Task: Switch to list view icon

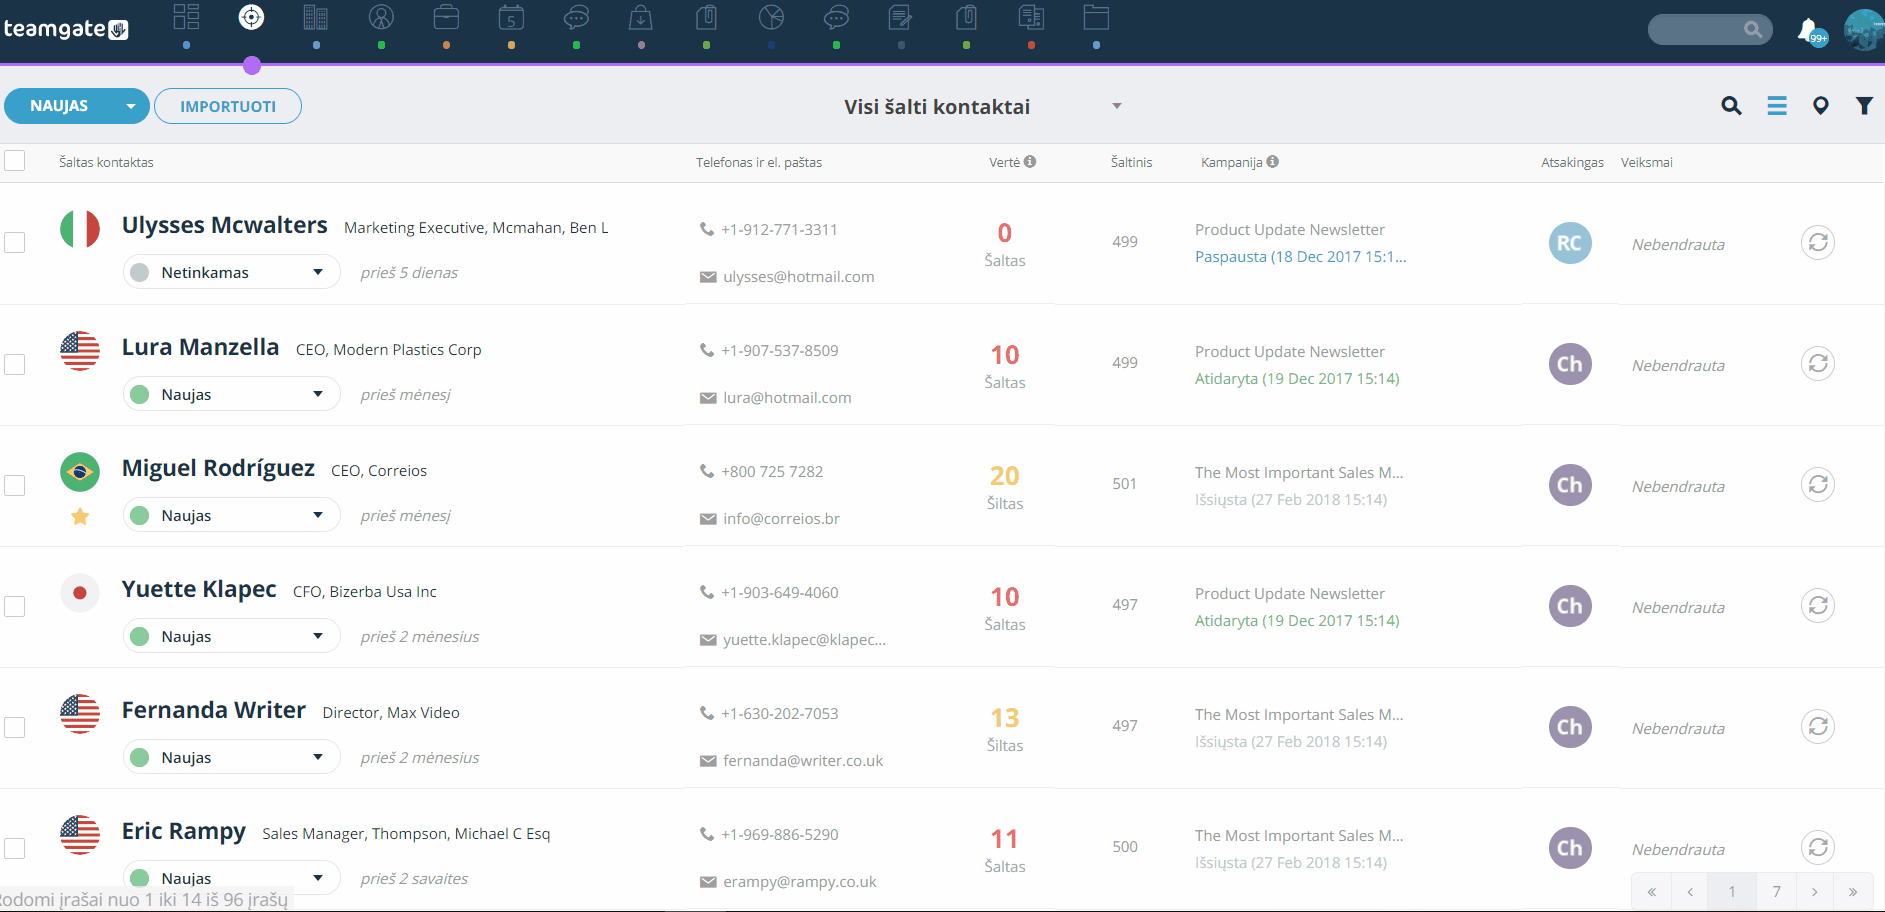Action: (1777, 106)
